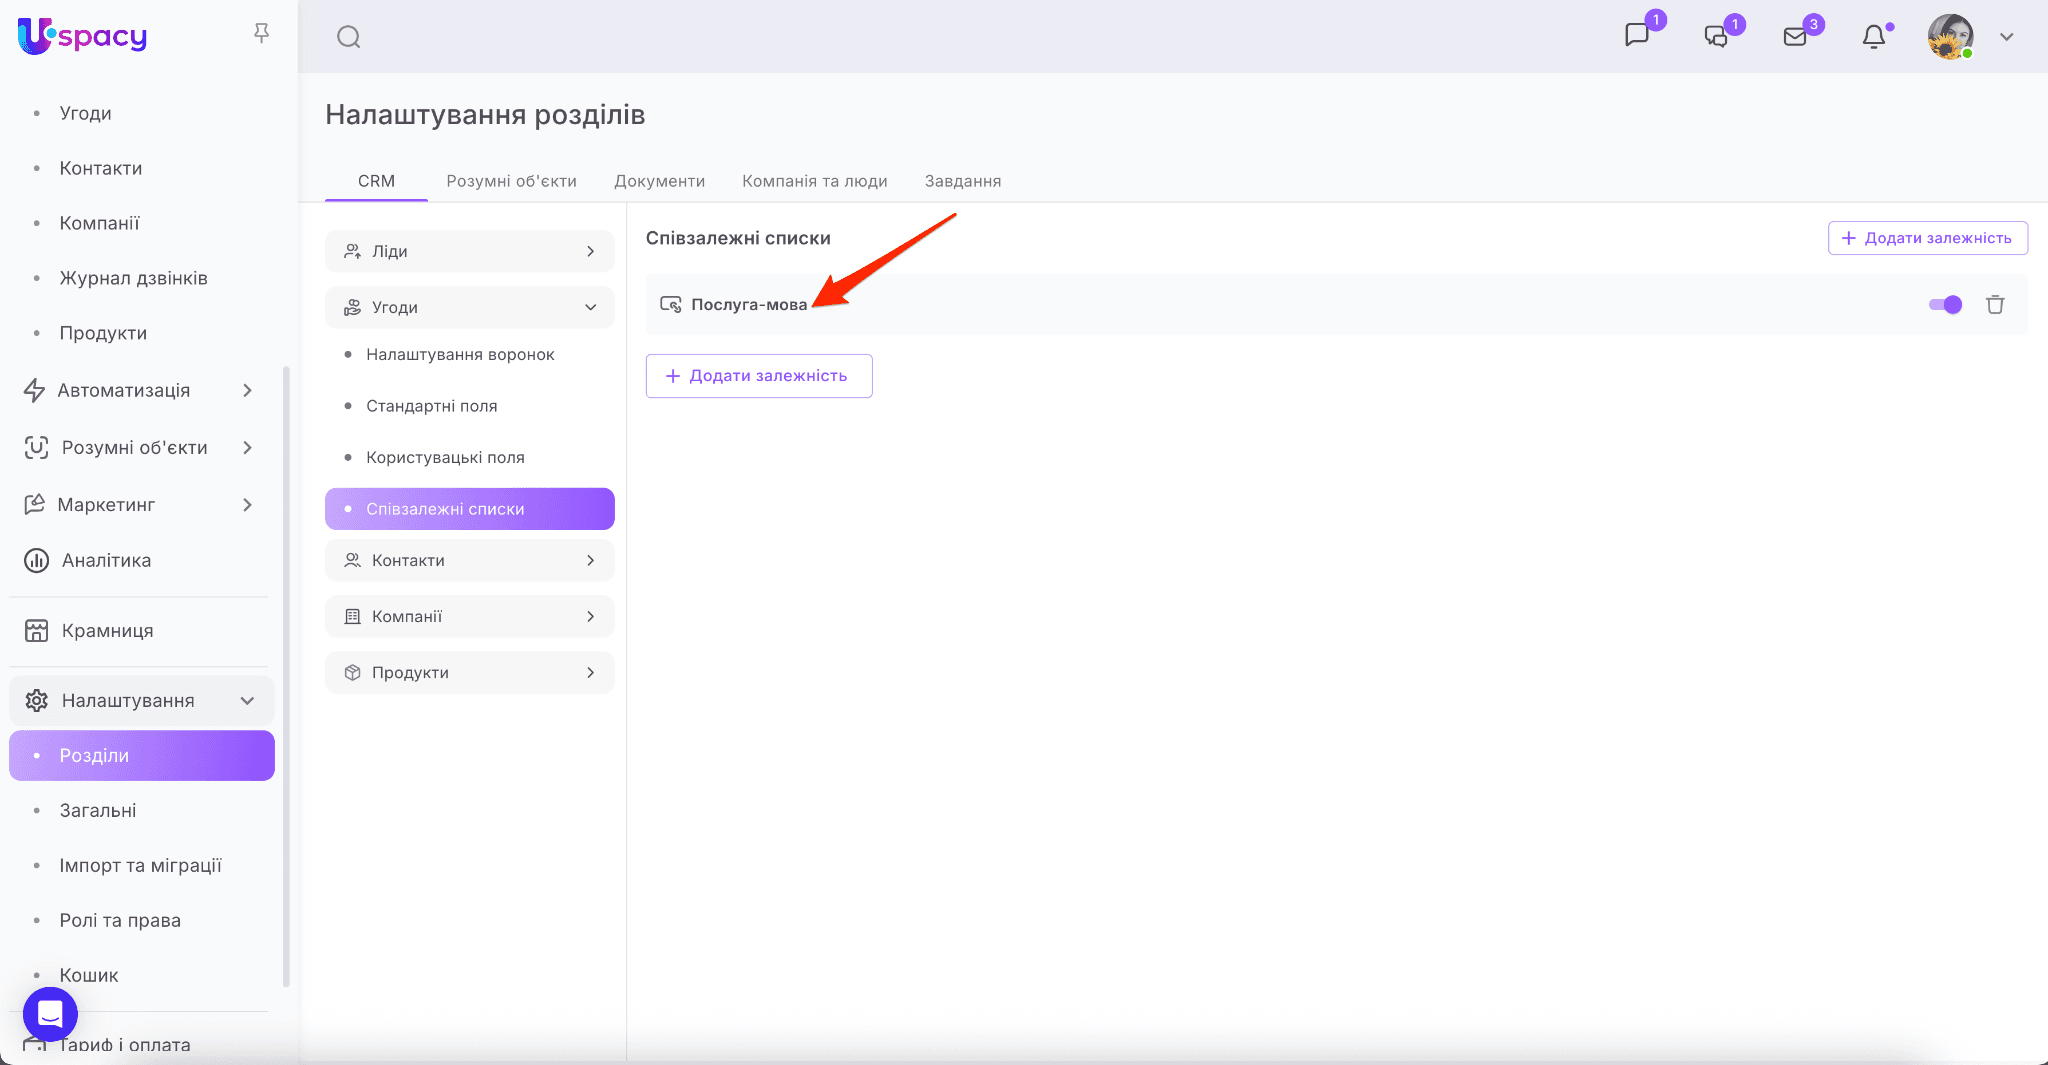This screenshot has width=2048, height=1065.
Task: Open the support chat widget
Action: (50, 1014)
